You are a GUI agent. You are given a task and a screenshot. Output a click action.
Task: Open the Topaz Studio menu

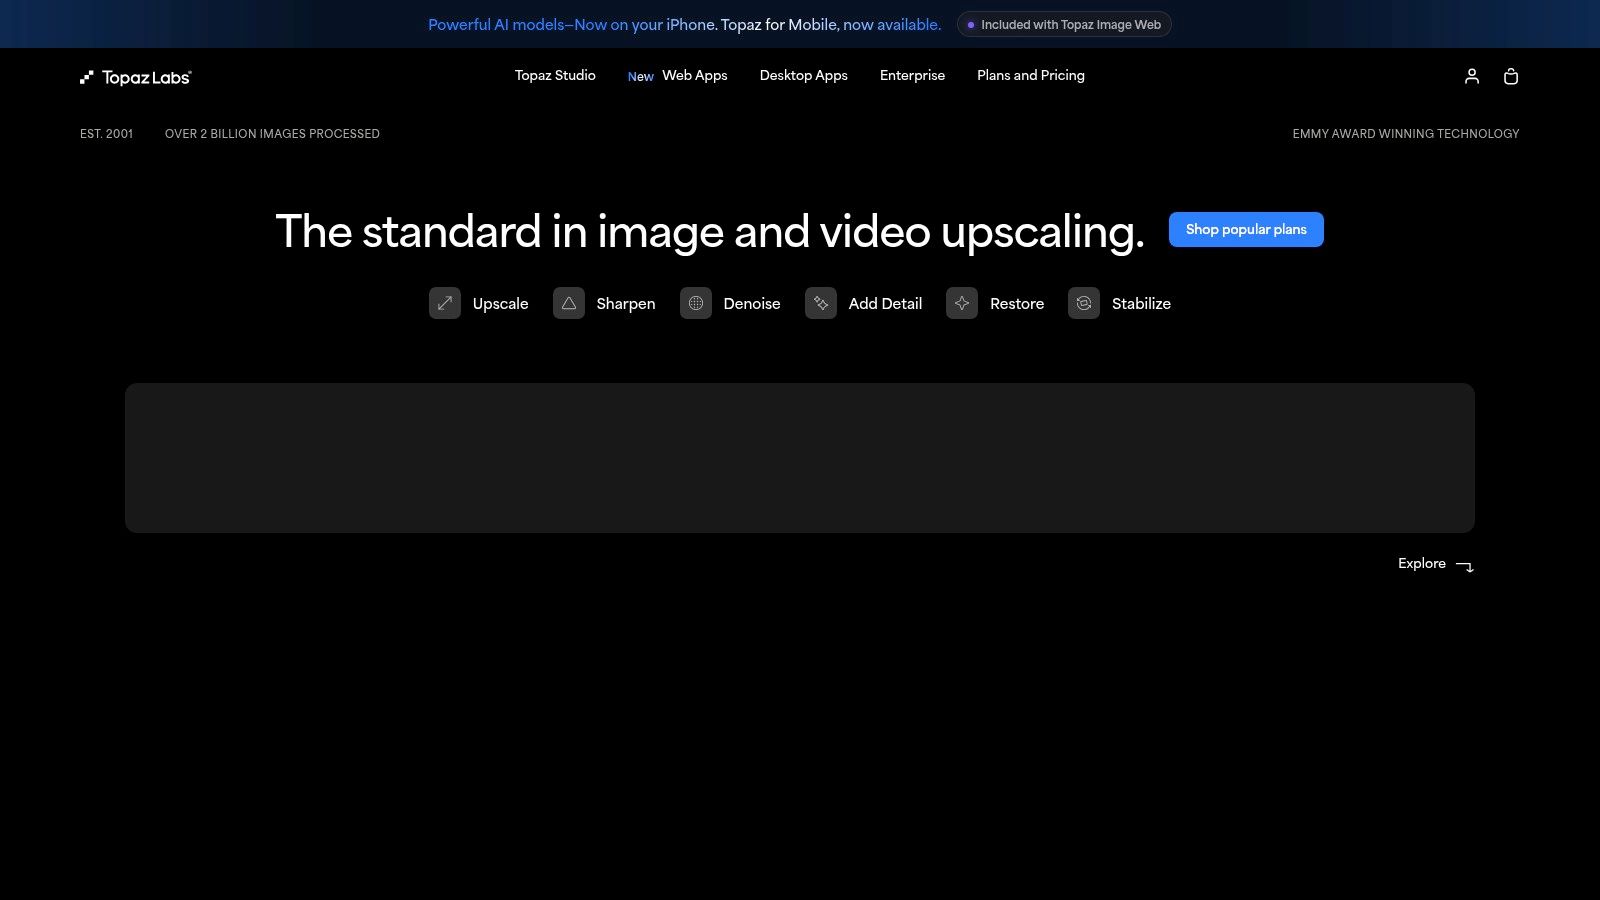tap(555, 75)
